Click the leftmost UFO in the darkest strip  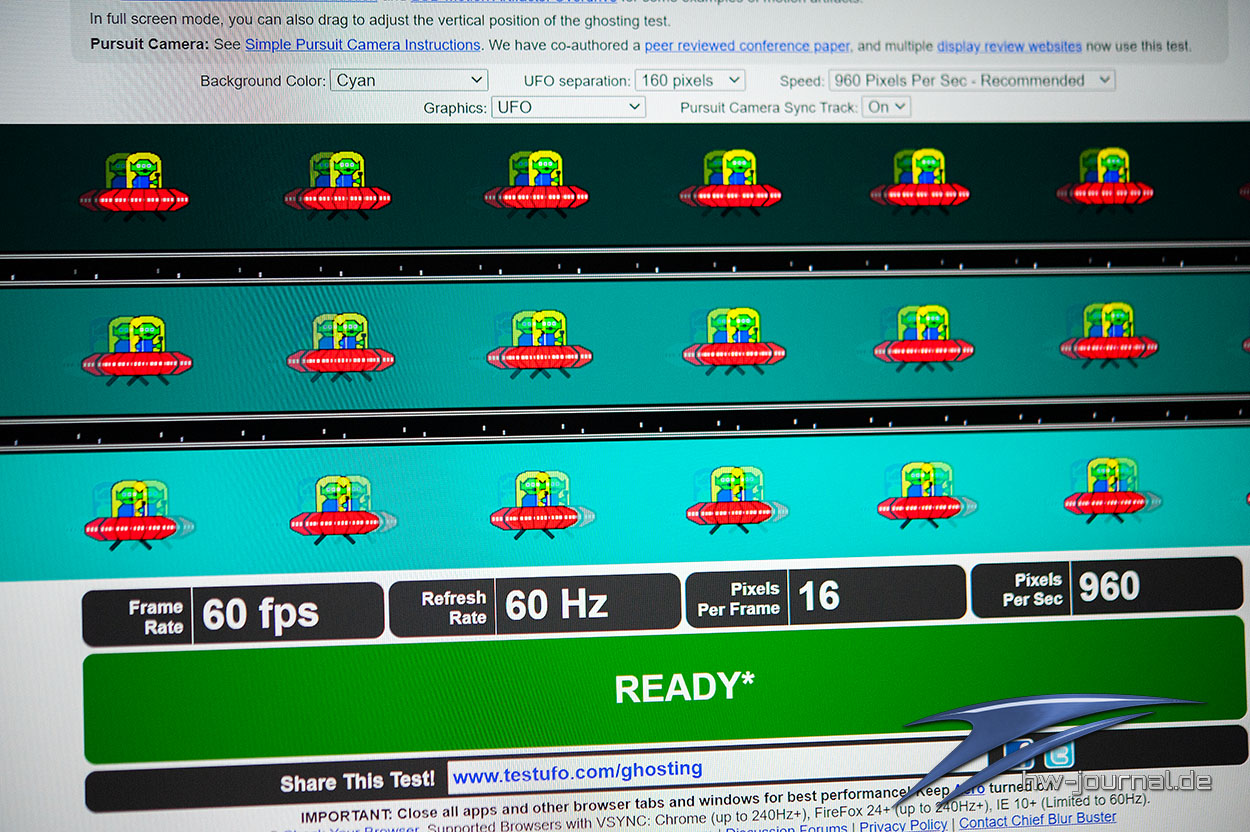coord(134,183)
